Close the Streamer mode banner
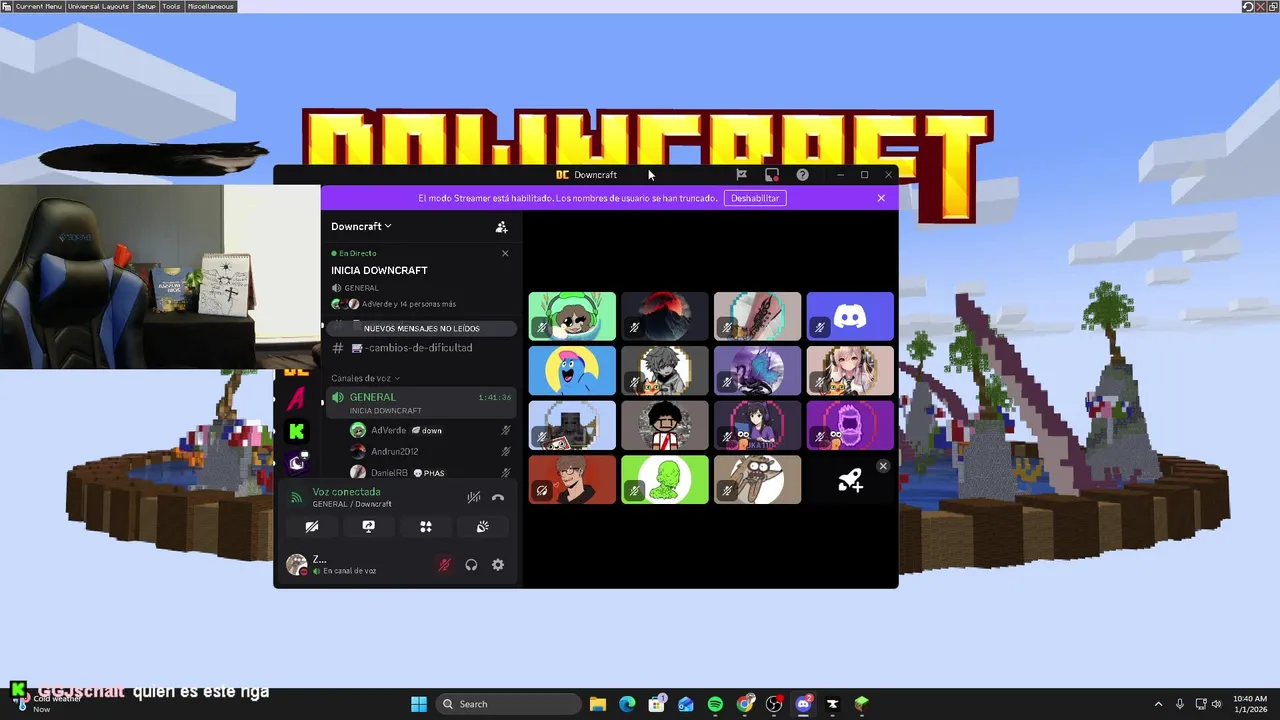 click(881, 198)
